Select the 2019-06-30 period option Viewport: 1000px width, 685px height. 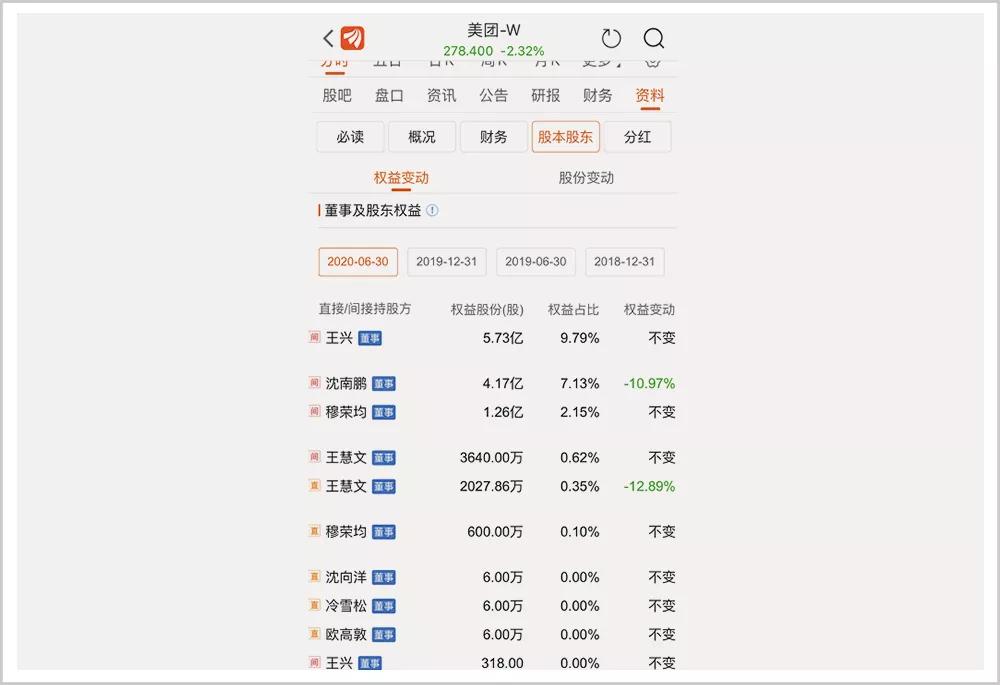535,261
